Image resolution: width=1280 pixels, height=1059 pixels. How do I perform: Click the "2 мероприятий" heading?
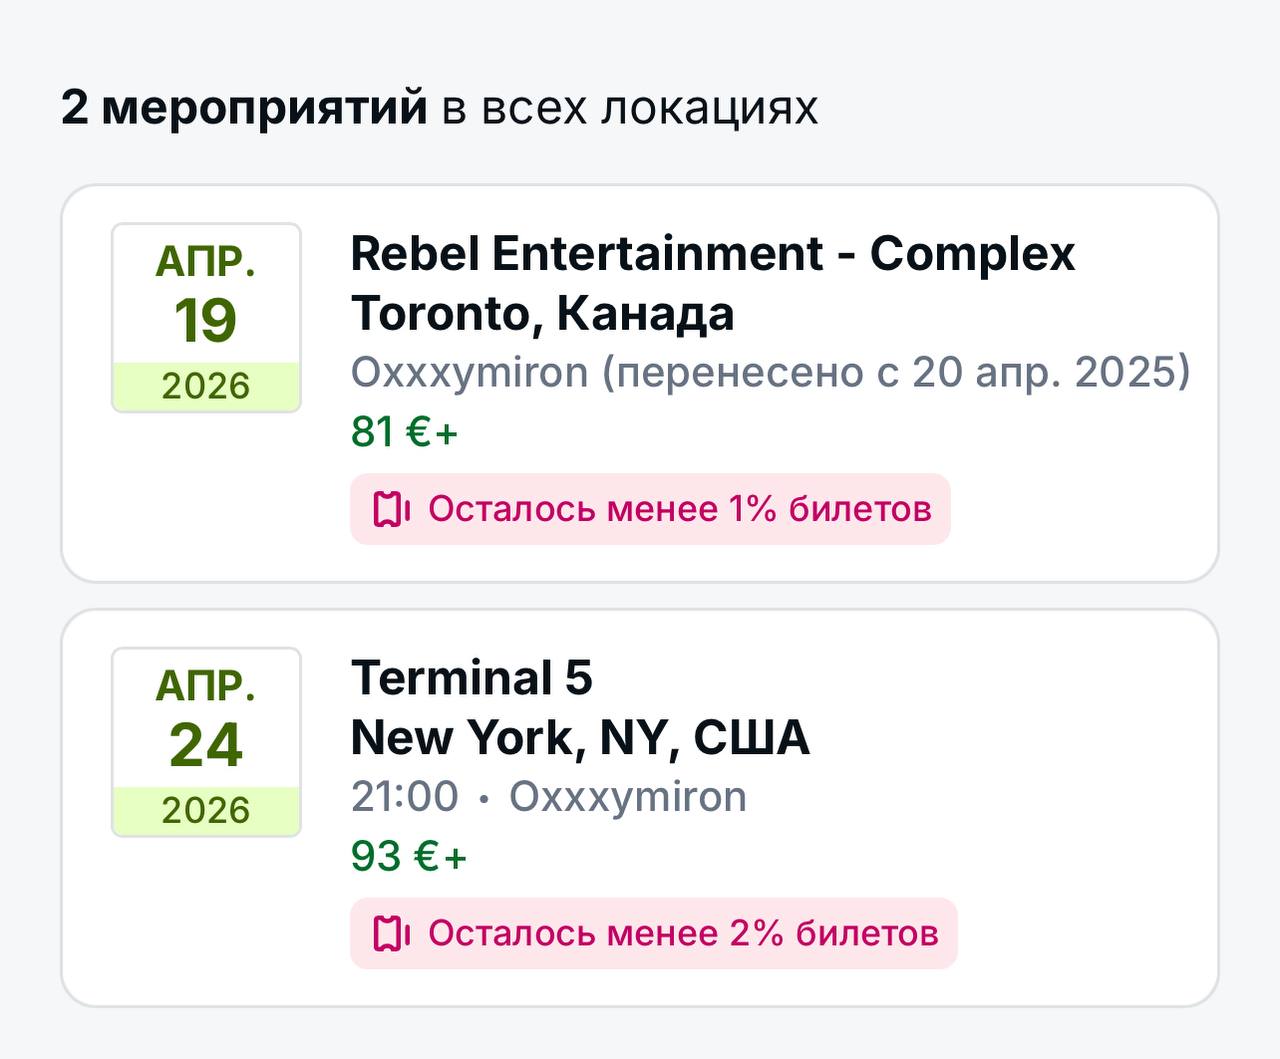pyautogui.click(x=244, y=107)
